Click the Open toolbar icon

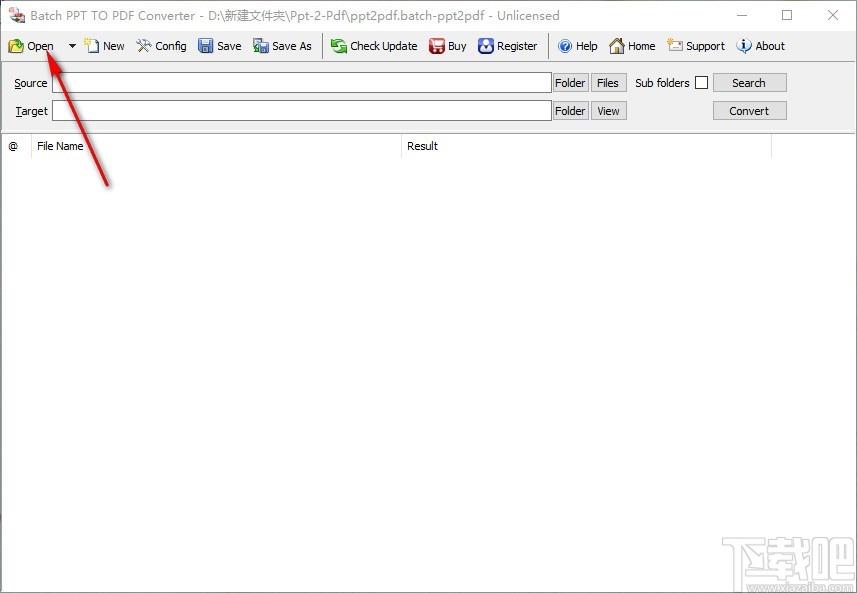pyautogui.click(x=16, y=46)
